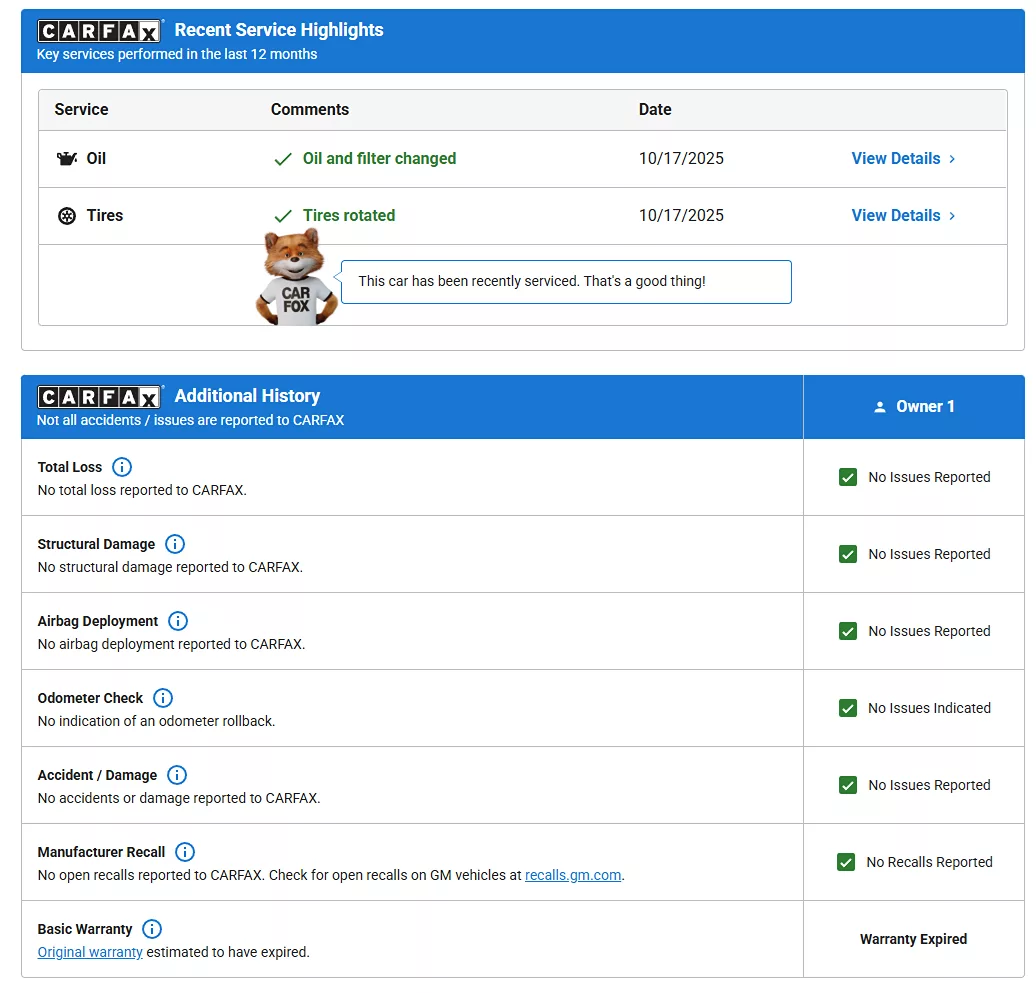Screen dimensions: 1036x993
Task: Click the Accident / Damage info icon
Action: point(177,775)
